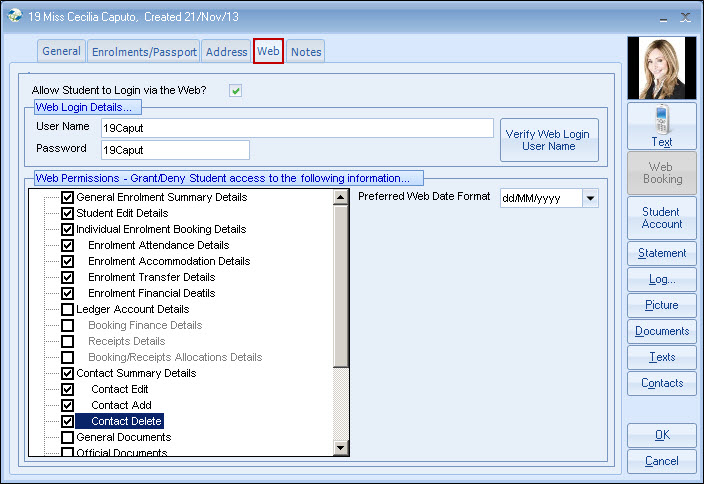Click the student photo thumbnail

(x=661, y=68)
